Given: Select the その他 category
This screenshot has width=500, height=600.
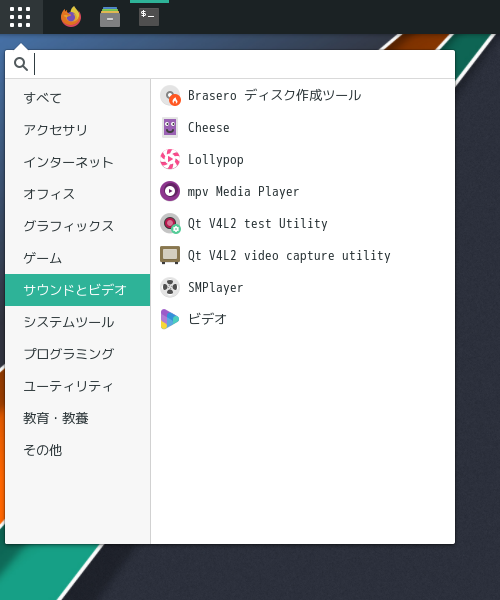Looking at the screenshot, I should click(x=78, y=450).
